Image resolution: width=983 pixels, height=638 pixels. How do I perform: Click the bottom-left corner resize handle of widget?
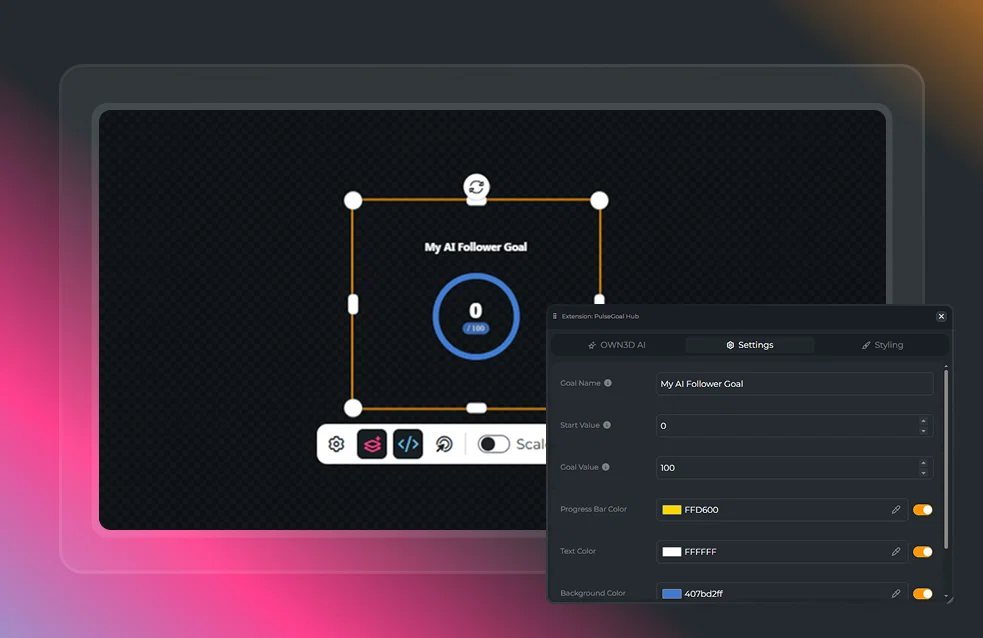(353, 408)
